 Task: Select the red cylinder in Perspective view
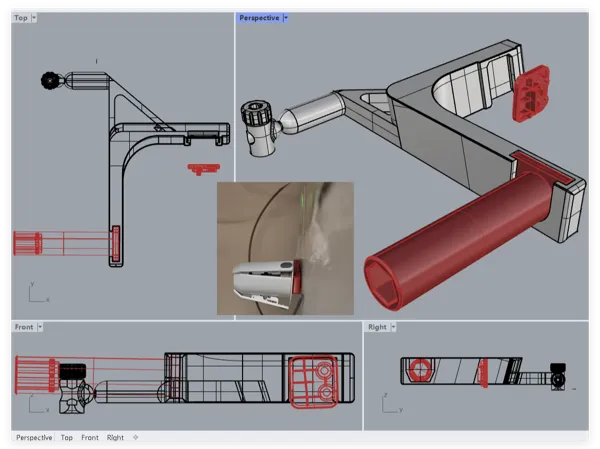point(457,240)
